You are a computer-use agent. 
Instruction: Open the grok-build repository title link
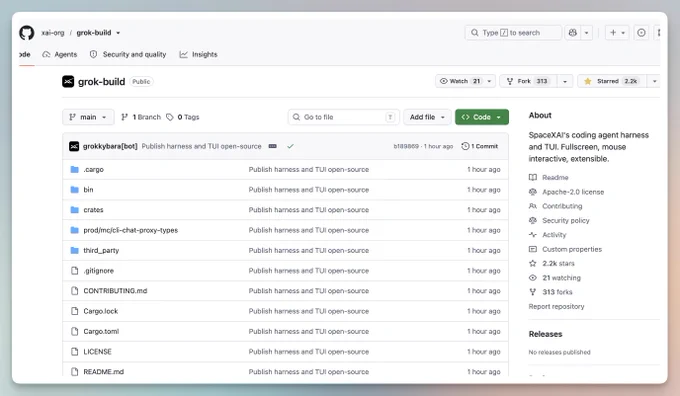101,82
